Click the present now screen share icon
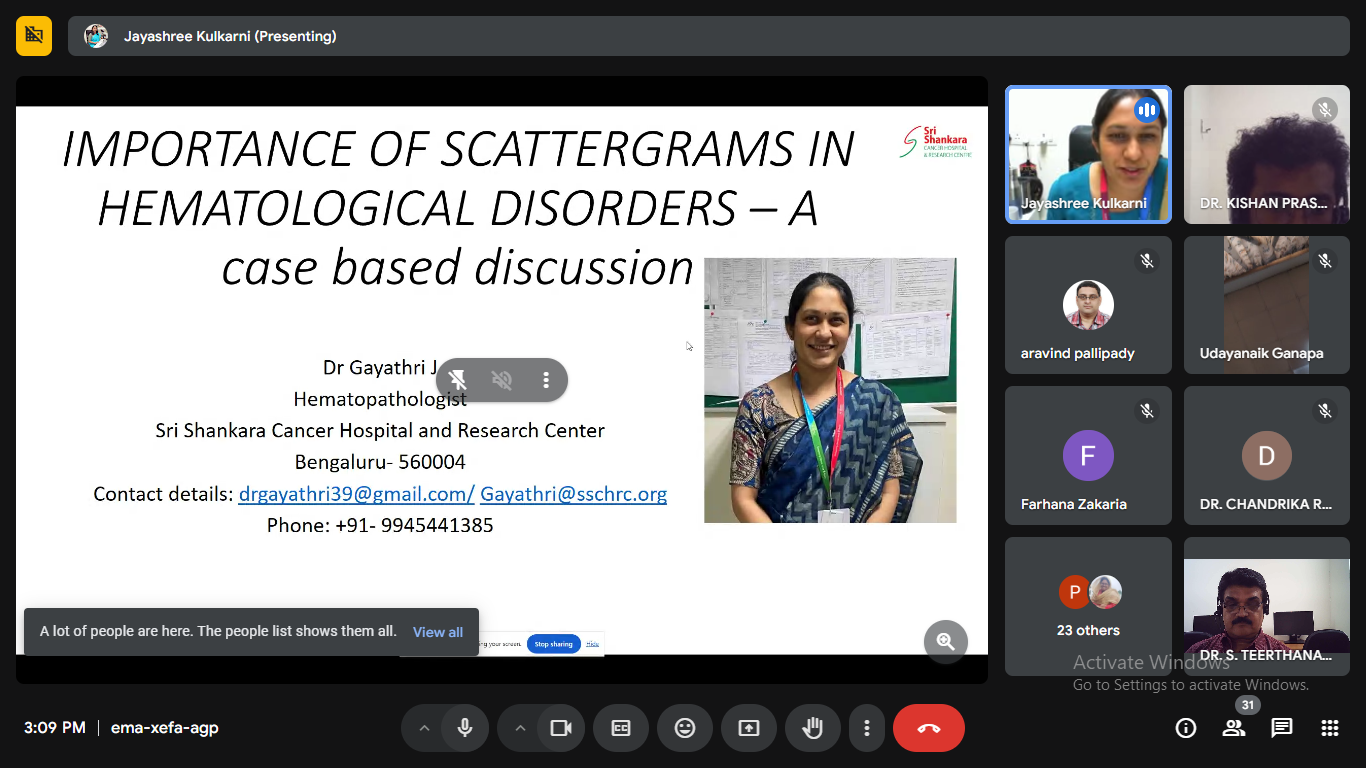The width and height of the screenshot is (1366, 768). pyautogui.click(x=749, y=728)
